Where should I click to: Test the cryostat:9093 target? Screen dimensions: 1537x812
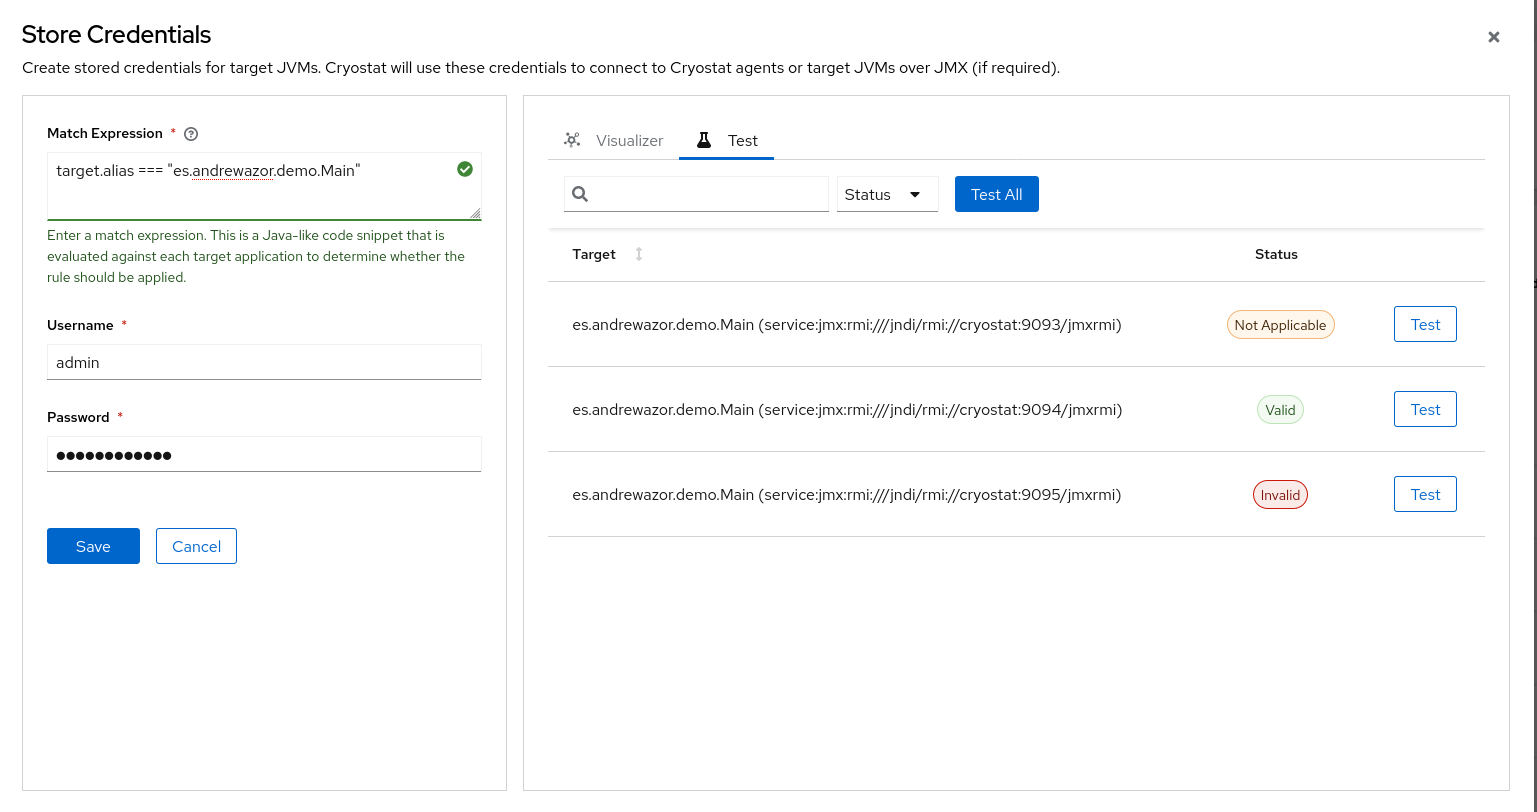[x=1424, y=324]
